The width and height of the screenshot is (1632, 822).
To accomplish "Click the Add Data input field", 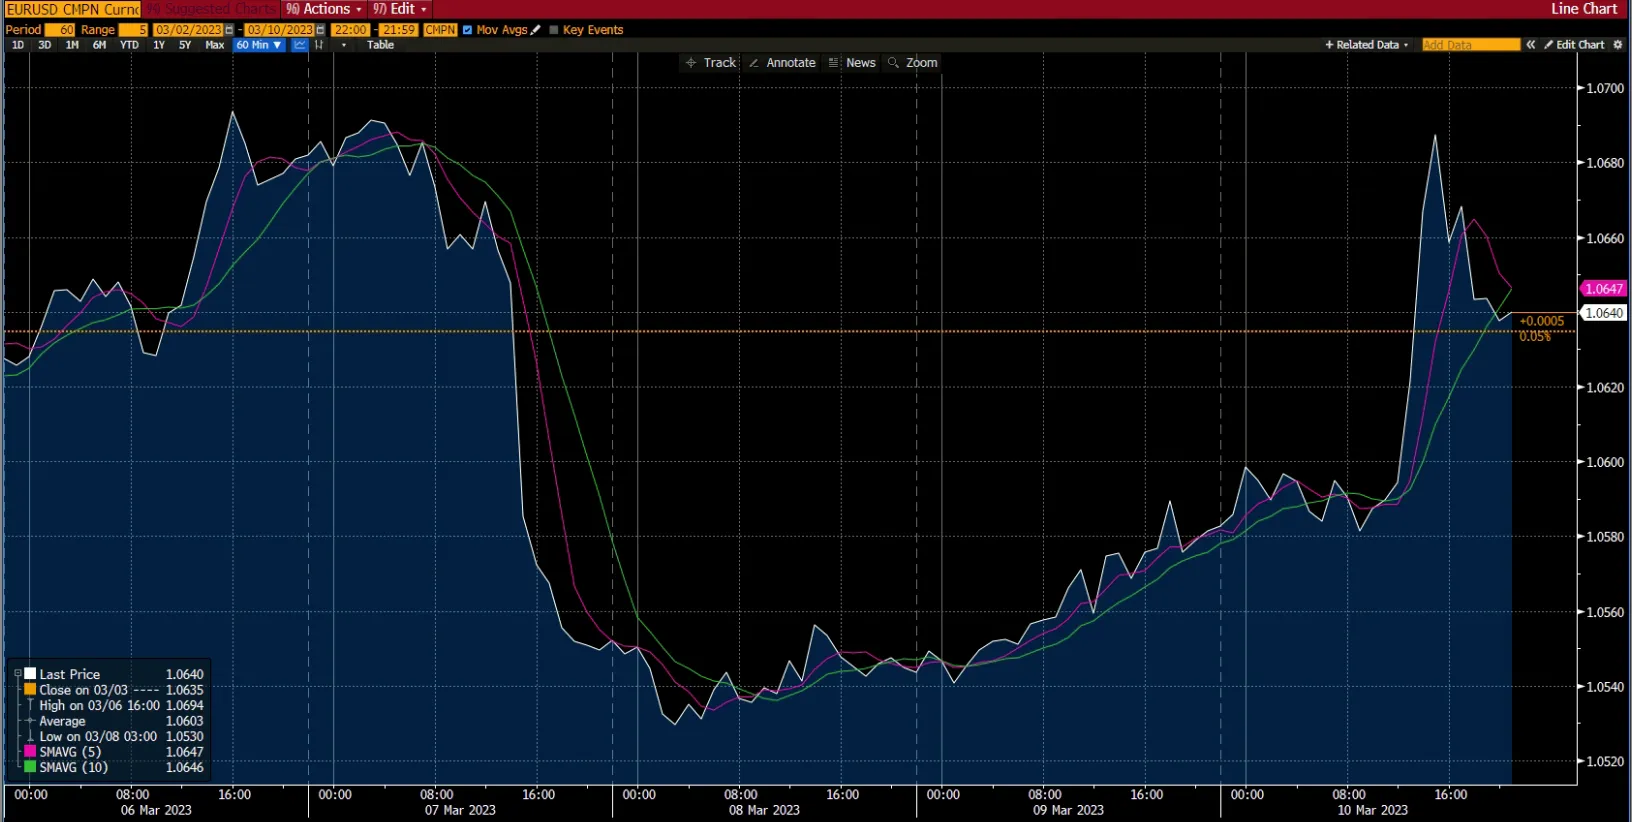I will (x=1470, y=45).
